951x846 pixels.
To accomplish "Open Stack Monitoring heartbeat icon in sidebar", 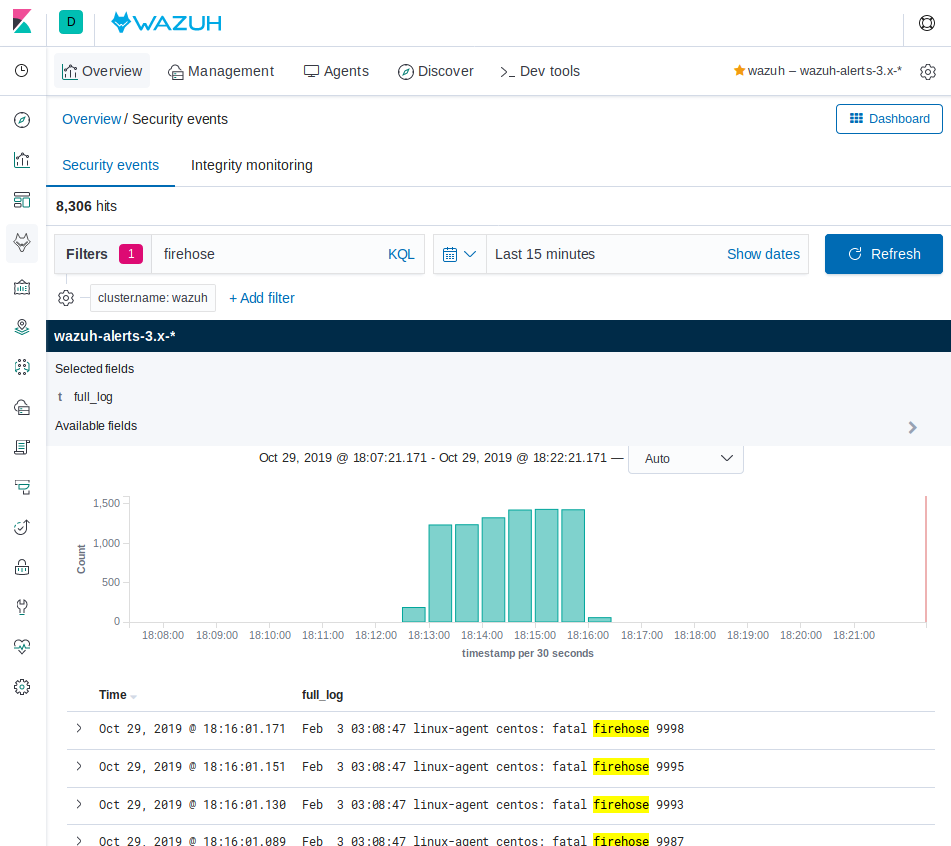I will click(22, 647).
